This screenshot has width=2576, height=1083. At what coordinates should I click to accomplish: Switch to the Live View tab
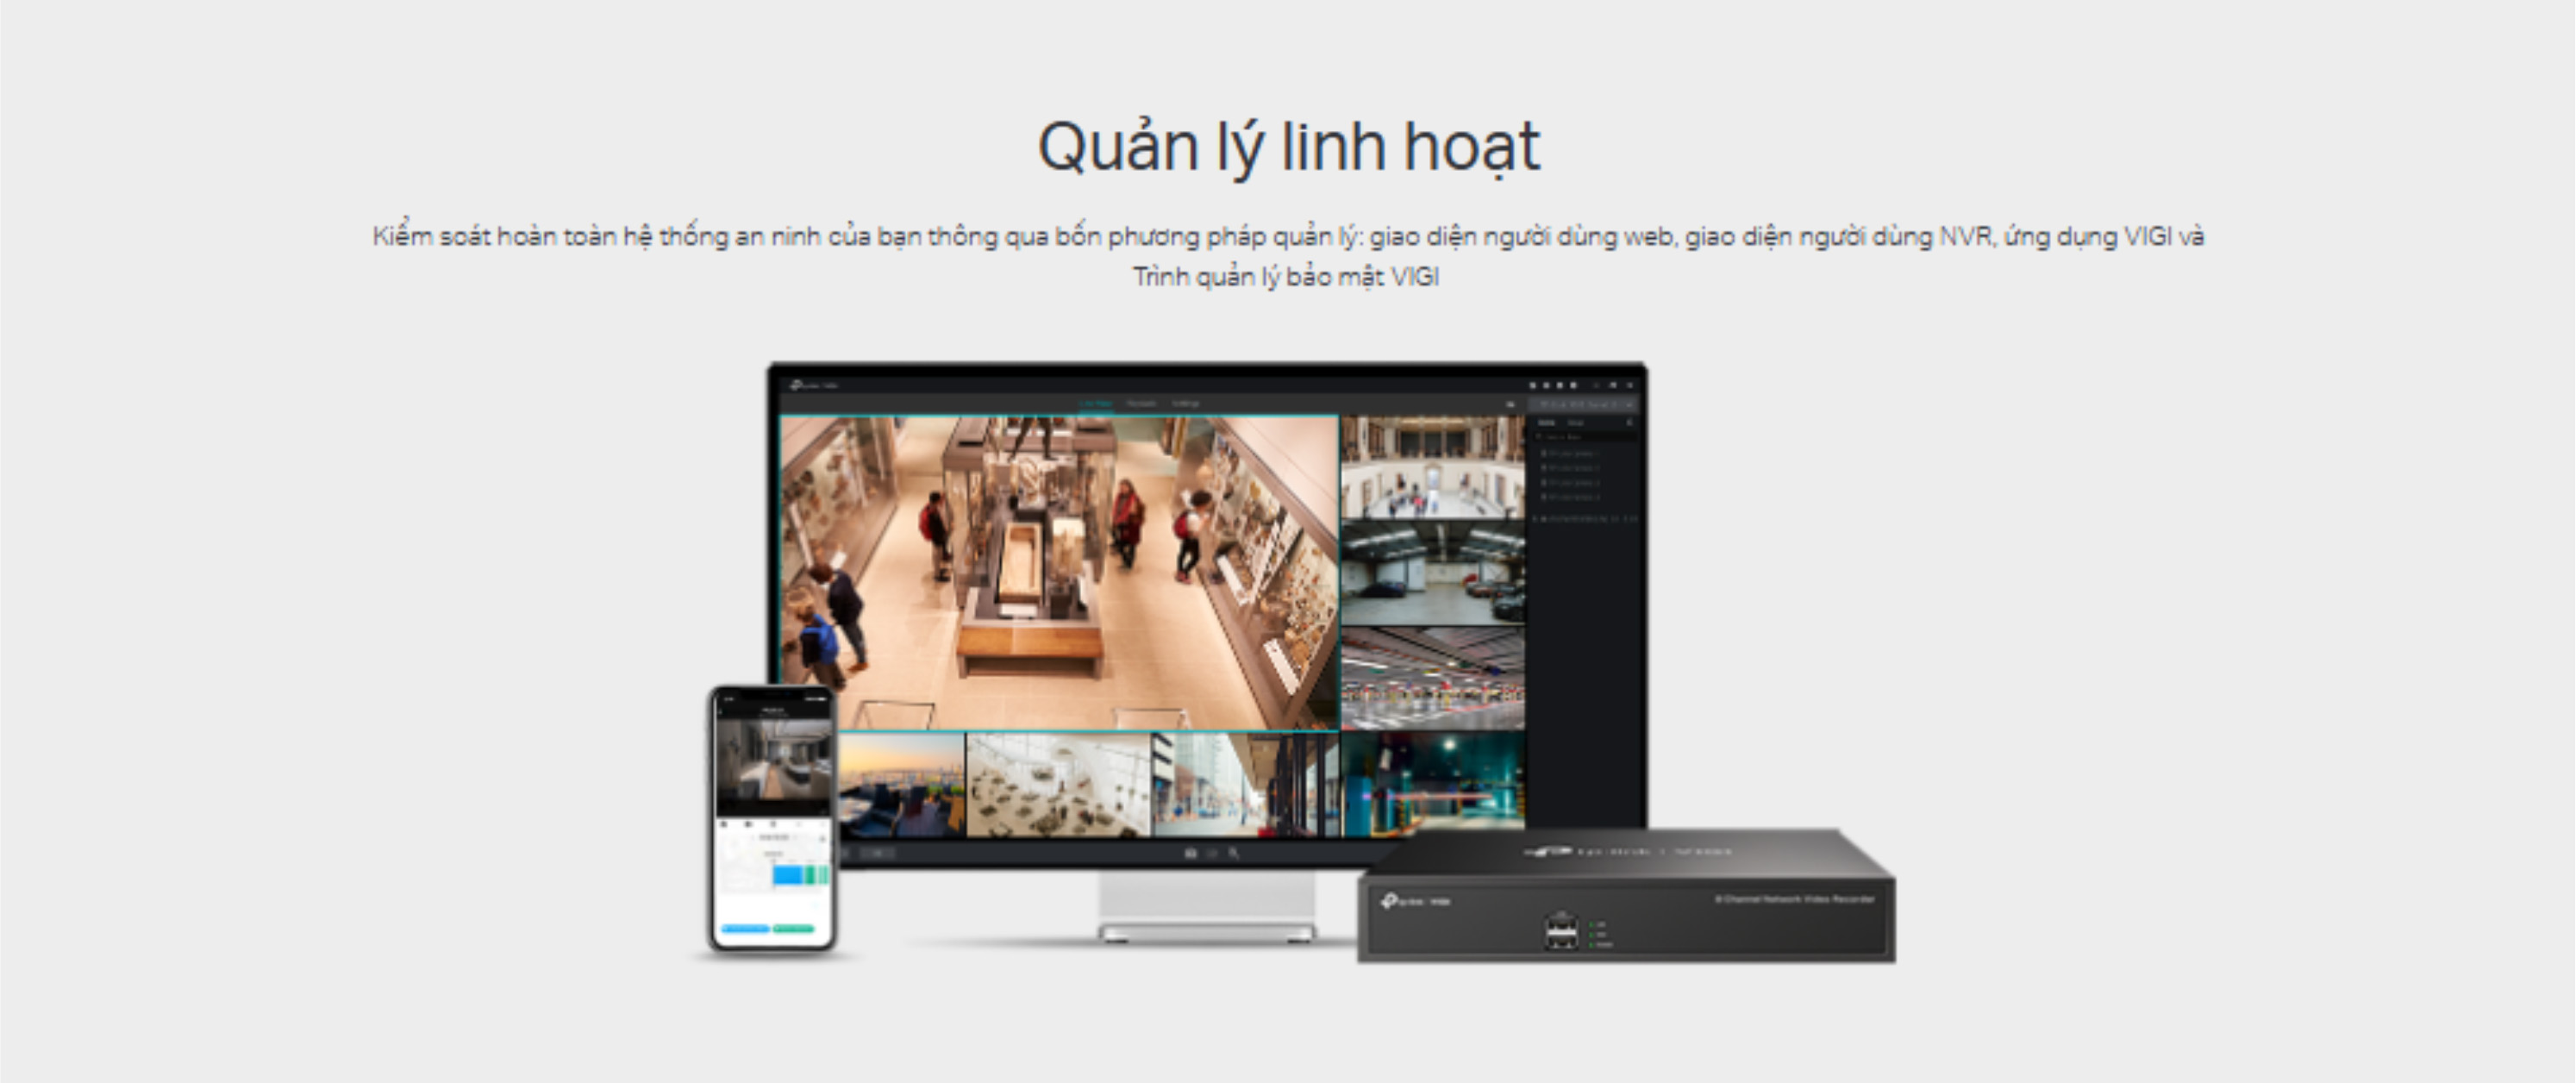coord(1096,404)
